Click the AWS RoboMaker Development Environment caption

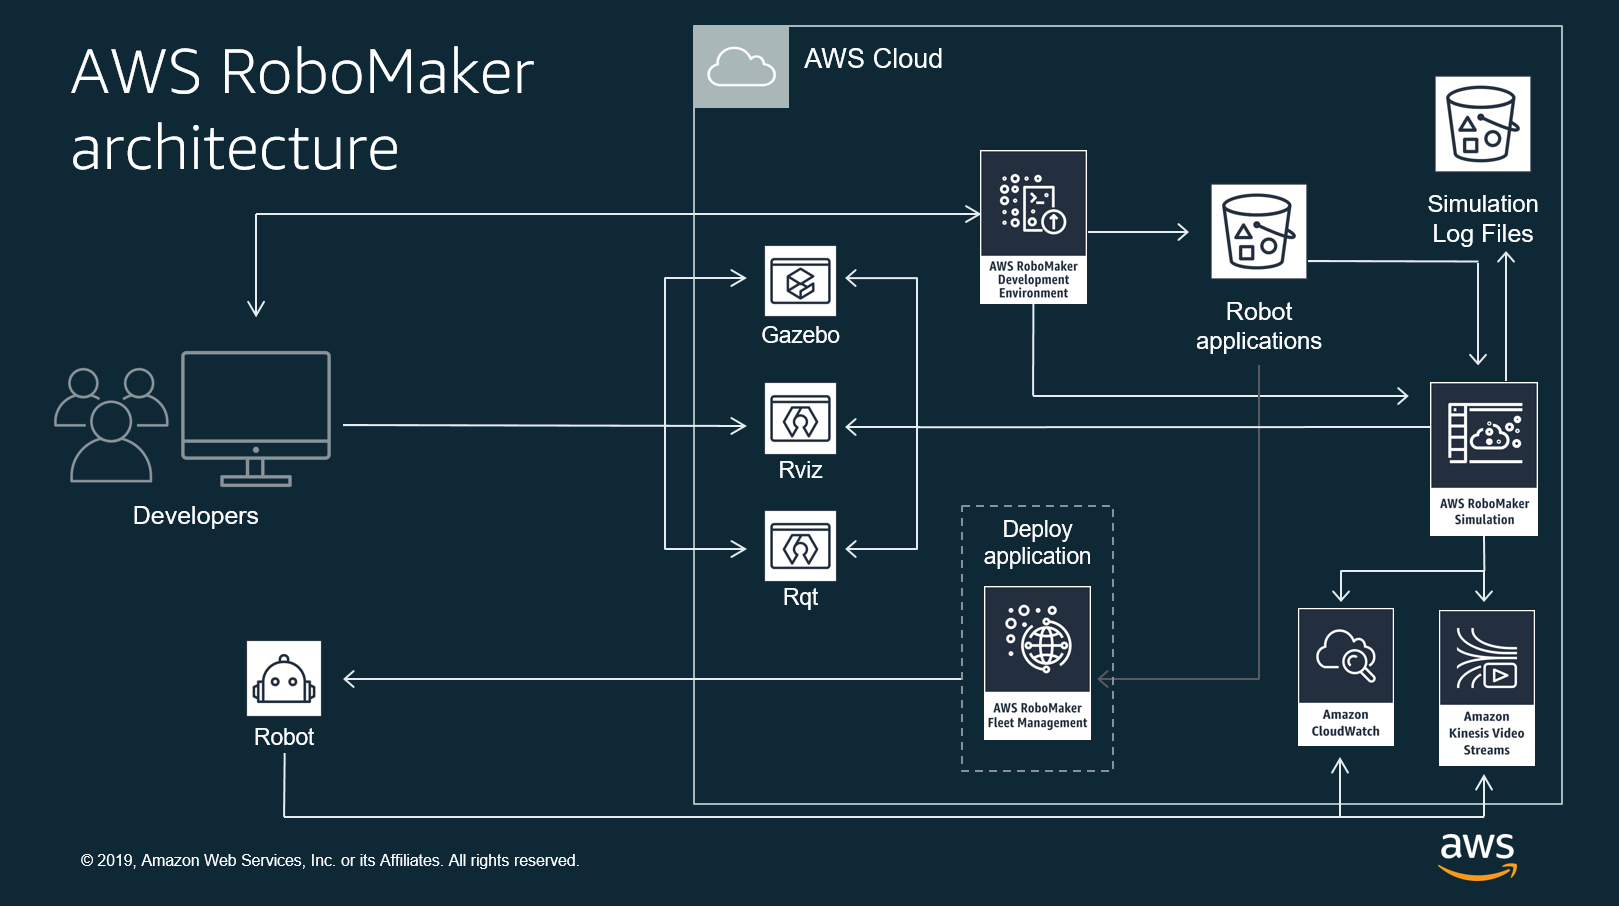[1033, 280]
